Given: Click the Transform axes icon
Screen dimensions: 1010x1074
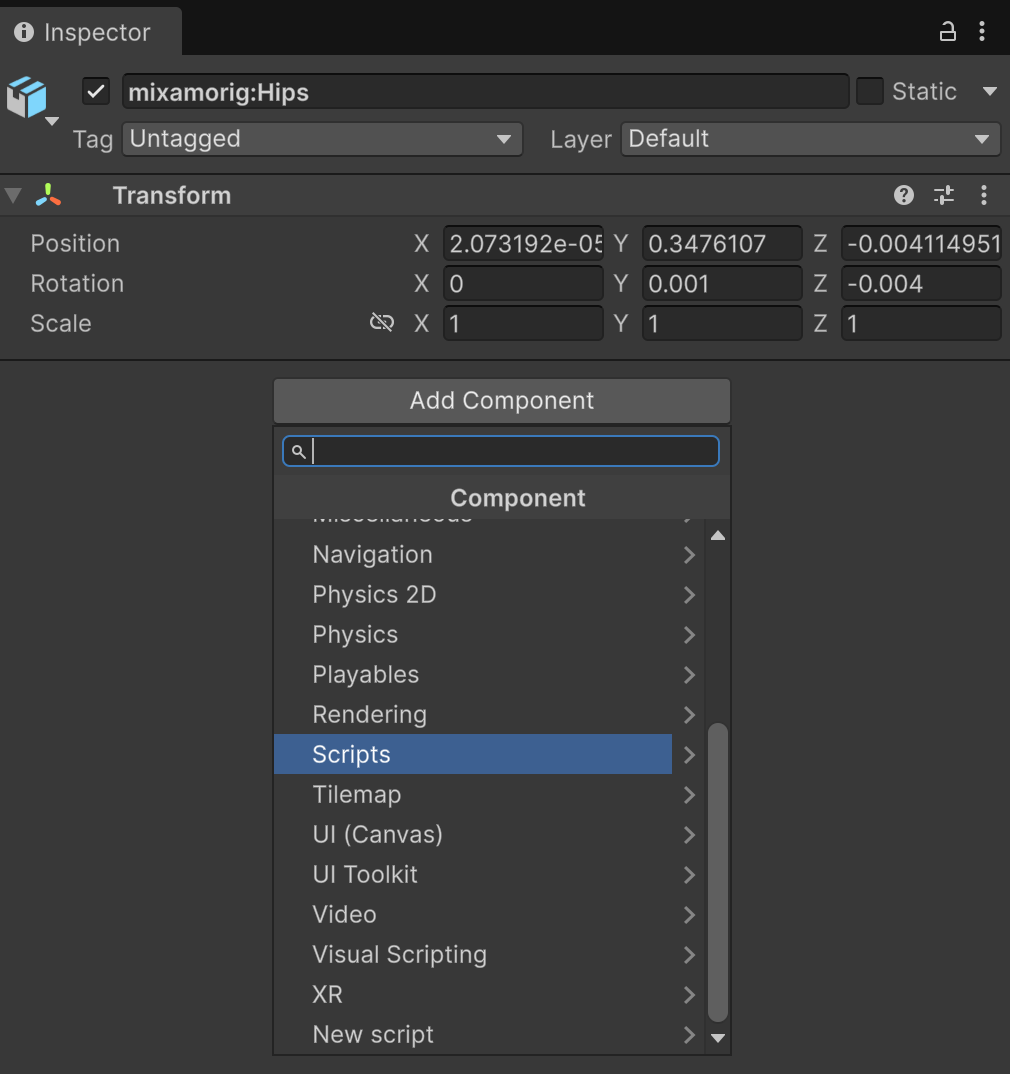Looking at the screenshot, I should click(x=48, y=195).
